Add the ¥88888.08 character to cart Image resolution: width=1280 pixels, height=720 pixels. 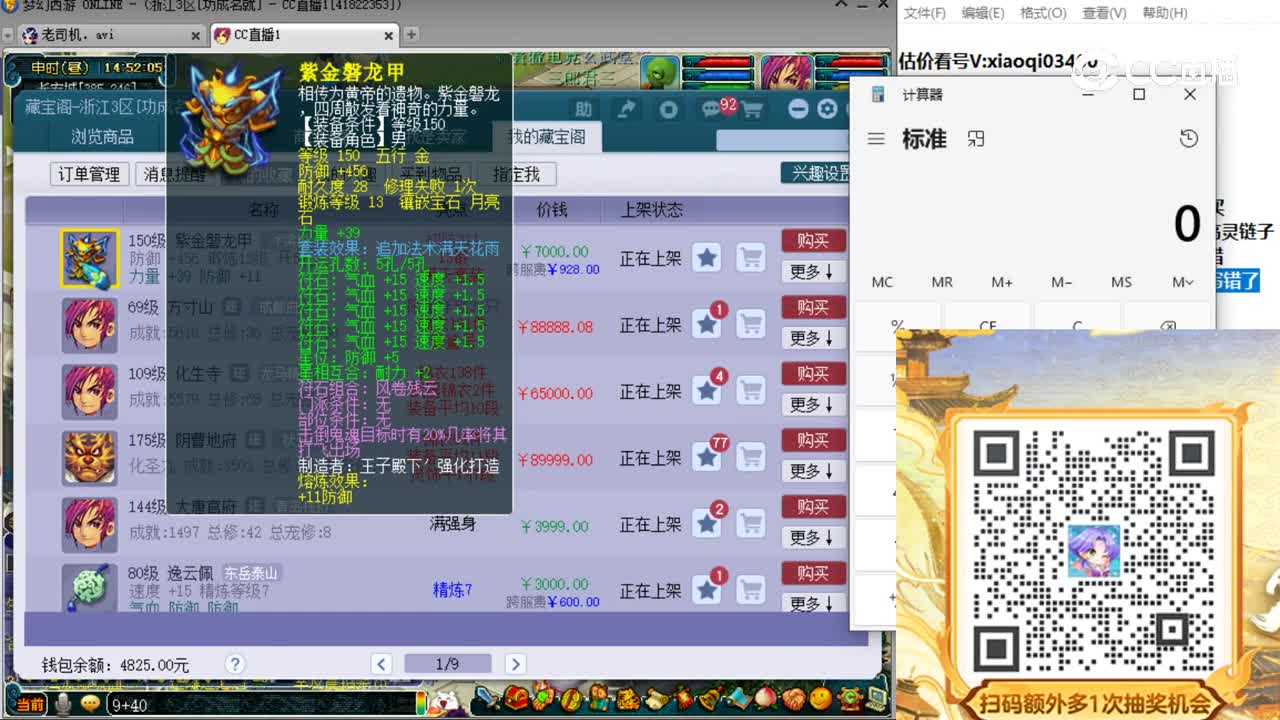coord(751,324)
